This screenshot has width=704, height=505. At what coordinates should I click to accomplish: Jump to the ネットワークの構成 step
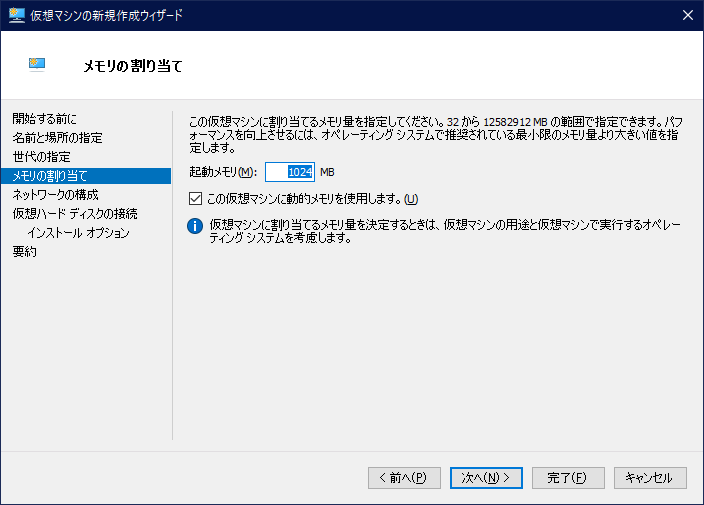[55, 195]
